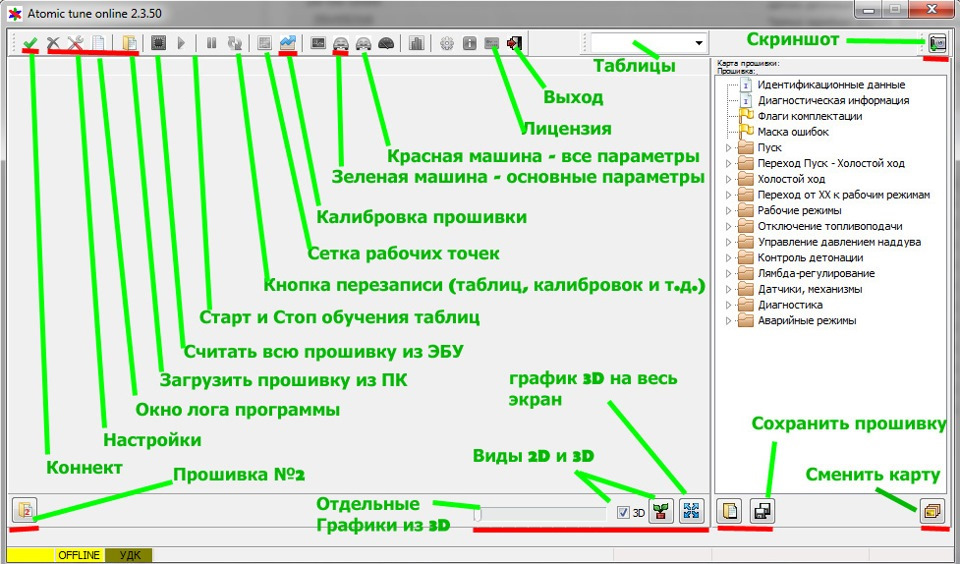
Task: Expand Переход от ХХ к рабочим режимам arrow
Action: [728, 195]
